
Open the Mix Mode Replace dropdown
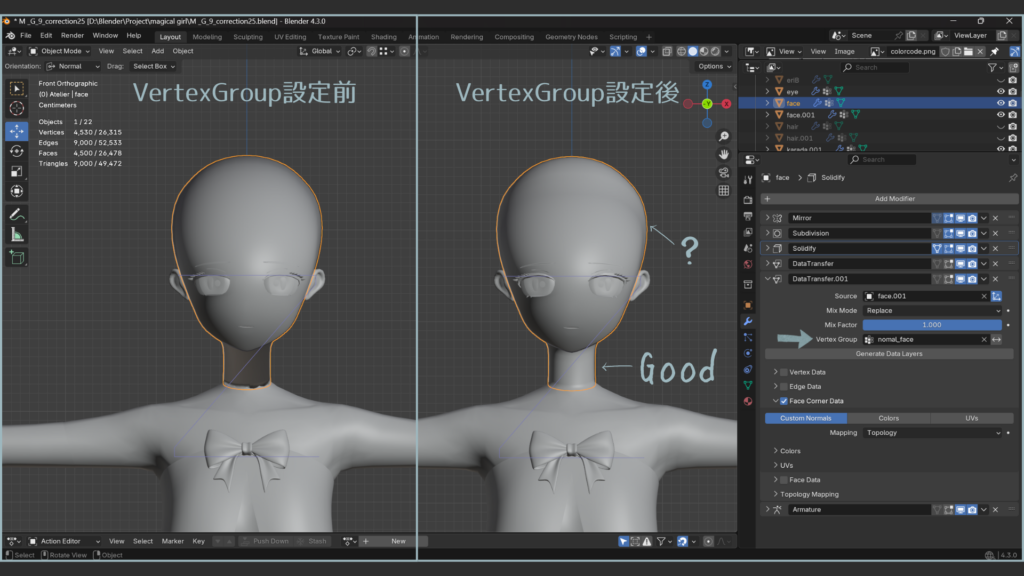click(x=932, y=311)
